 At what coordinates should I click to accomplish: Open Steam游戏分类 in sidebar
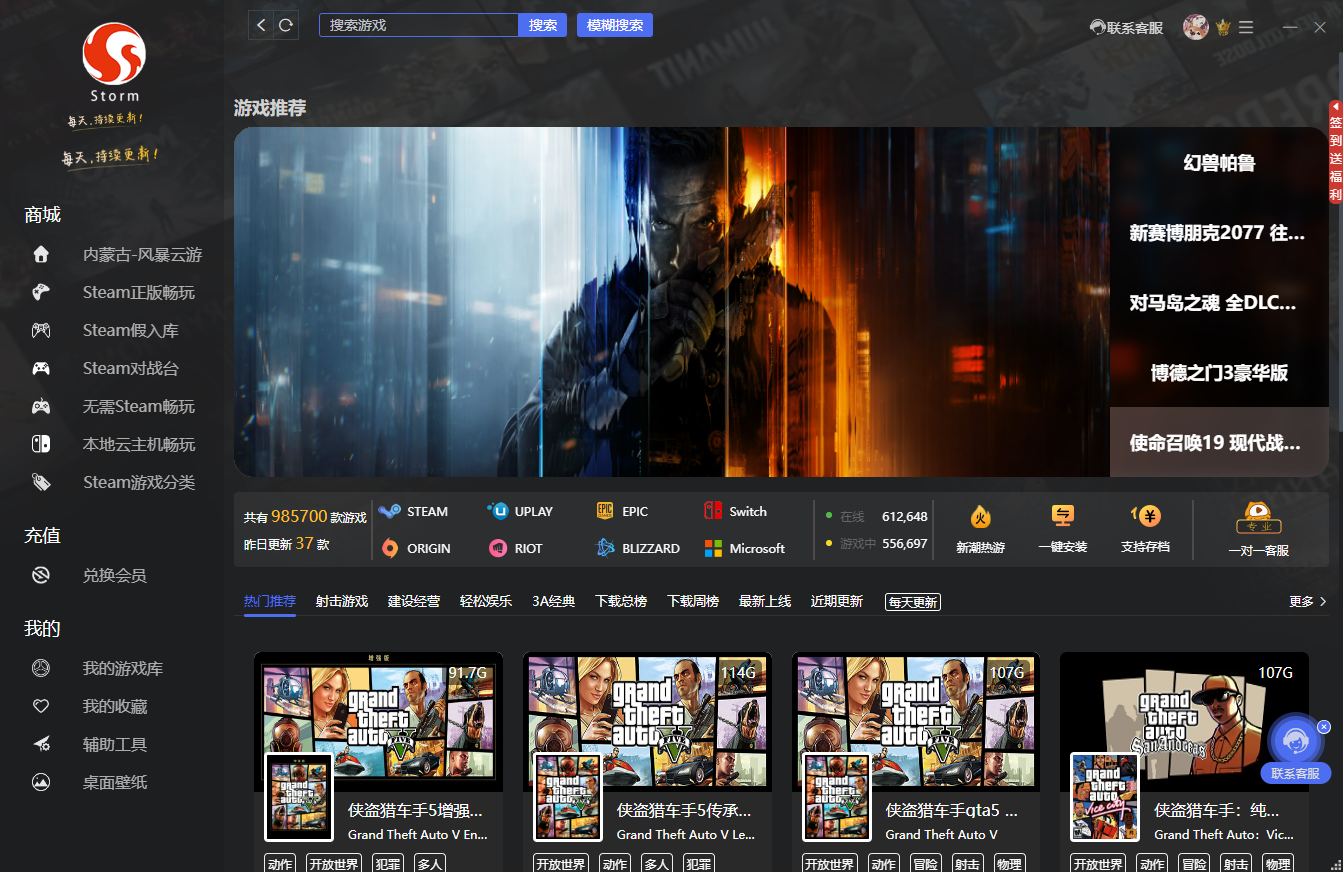coord(138,482)
